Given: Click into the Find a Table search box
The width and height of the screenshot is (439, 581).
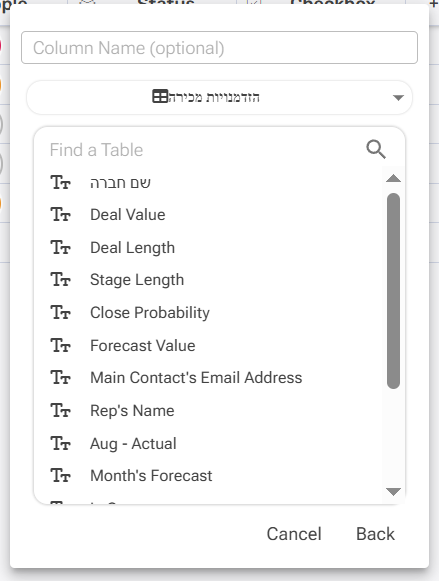Looking at the screenshot, I should 206,150.
